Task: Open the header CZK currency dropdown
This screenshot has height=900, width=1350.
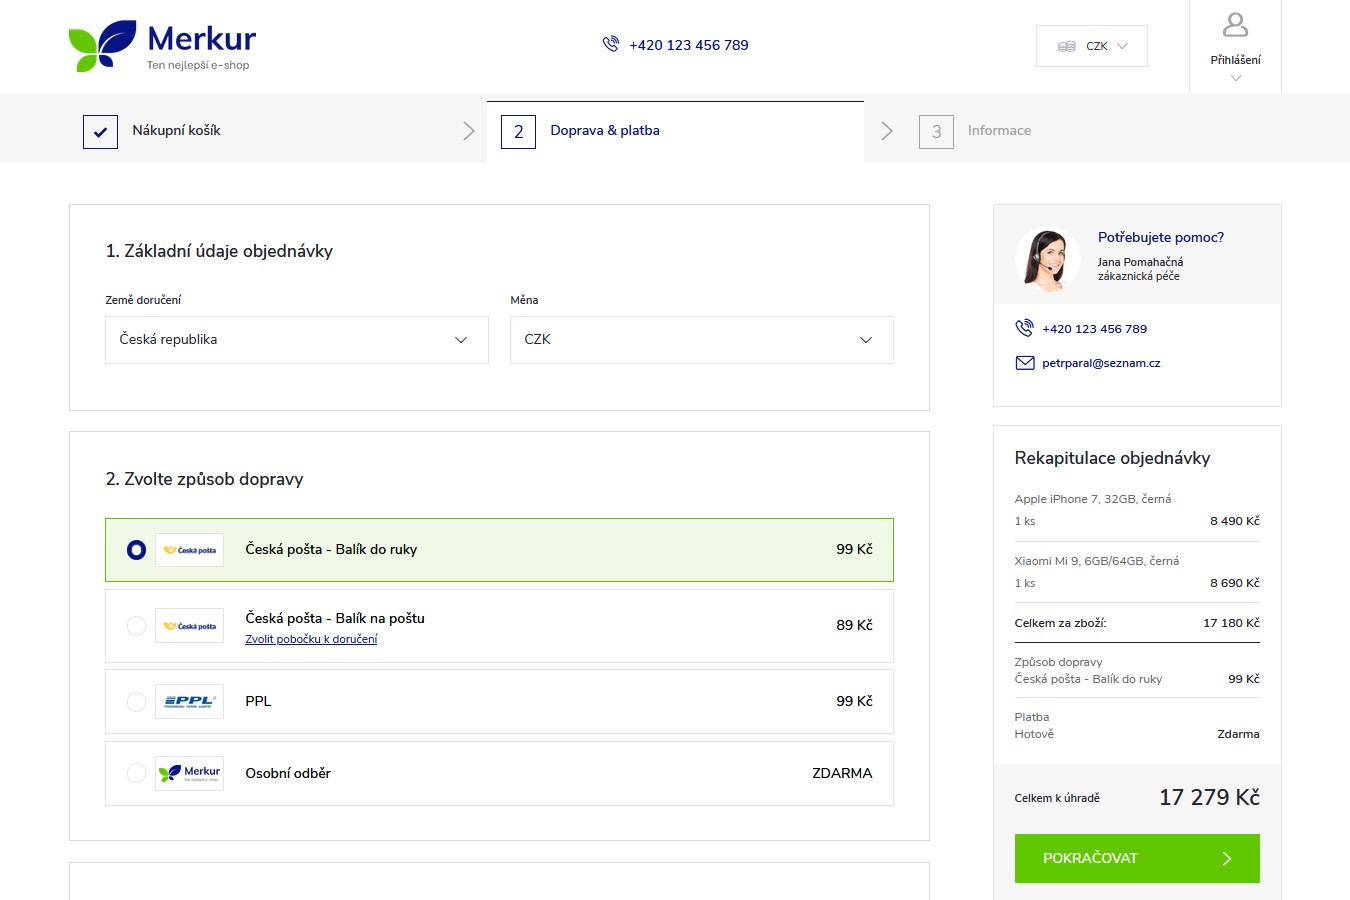Action: coord(1092,46)
